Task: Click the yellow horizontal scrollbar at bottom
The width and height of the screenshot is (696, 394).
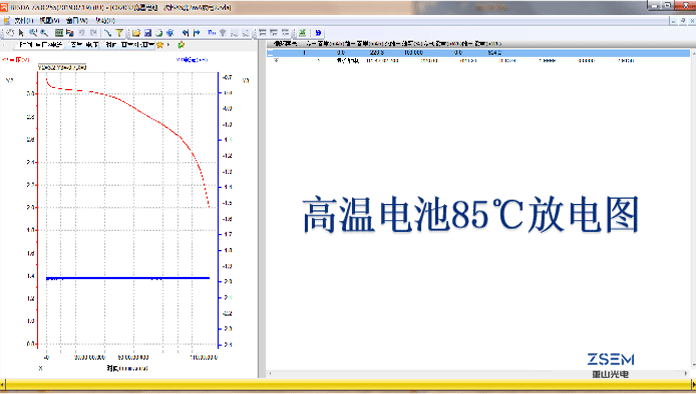Action: click(x=348, y=384)
